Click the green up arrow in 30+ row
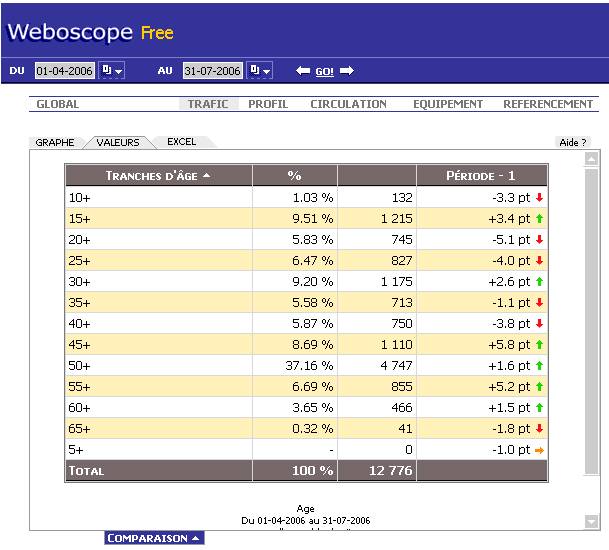 click(539, 282)
